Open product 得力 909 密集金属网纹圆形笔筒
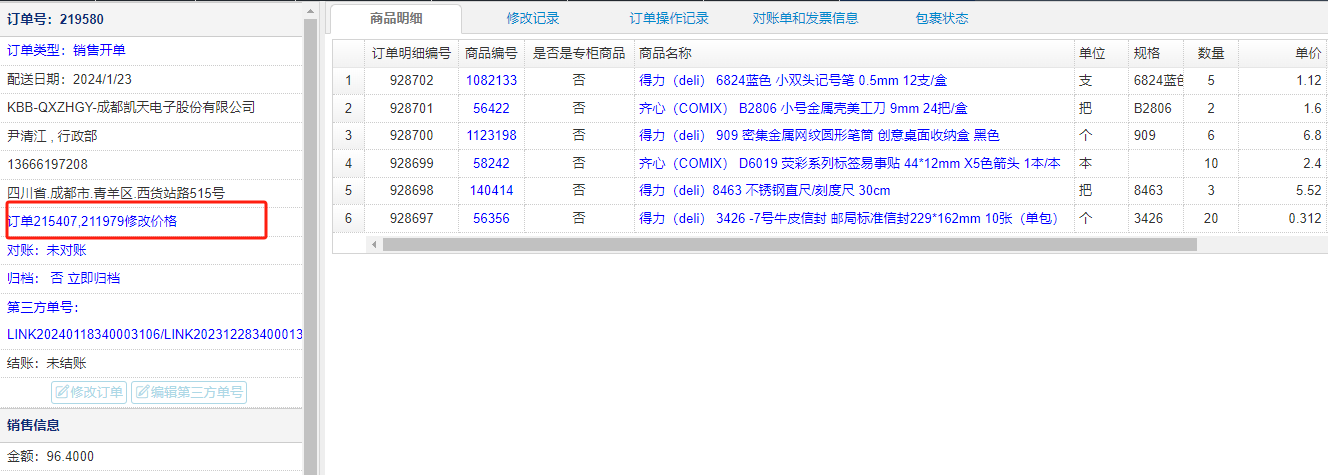This screenshot has width=1328, height=475. click(819, 135)
